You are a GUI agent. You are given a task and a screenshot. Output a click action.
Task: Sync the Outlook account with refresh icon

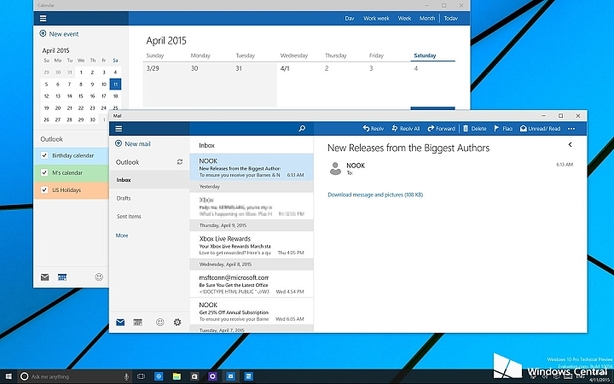180,162
